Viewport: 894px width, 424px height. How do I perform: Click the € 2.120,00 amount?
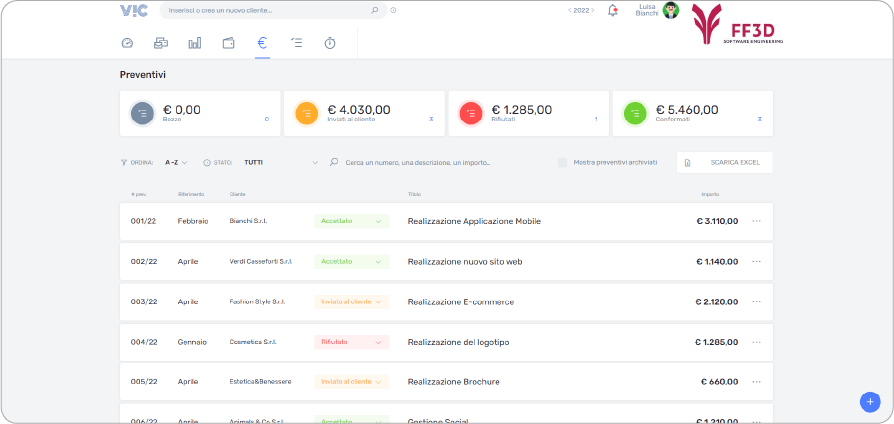[717, 301]
